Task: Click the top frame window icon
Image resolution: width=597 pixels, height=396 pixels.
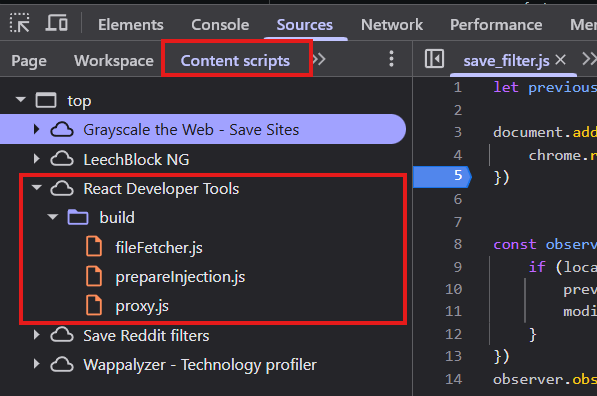Action: coord(46,101)
